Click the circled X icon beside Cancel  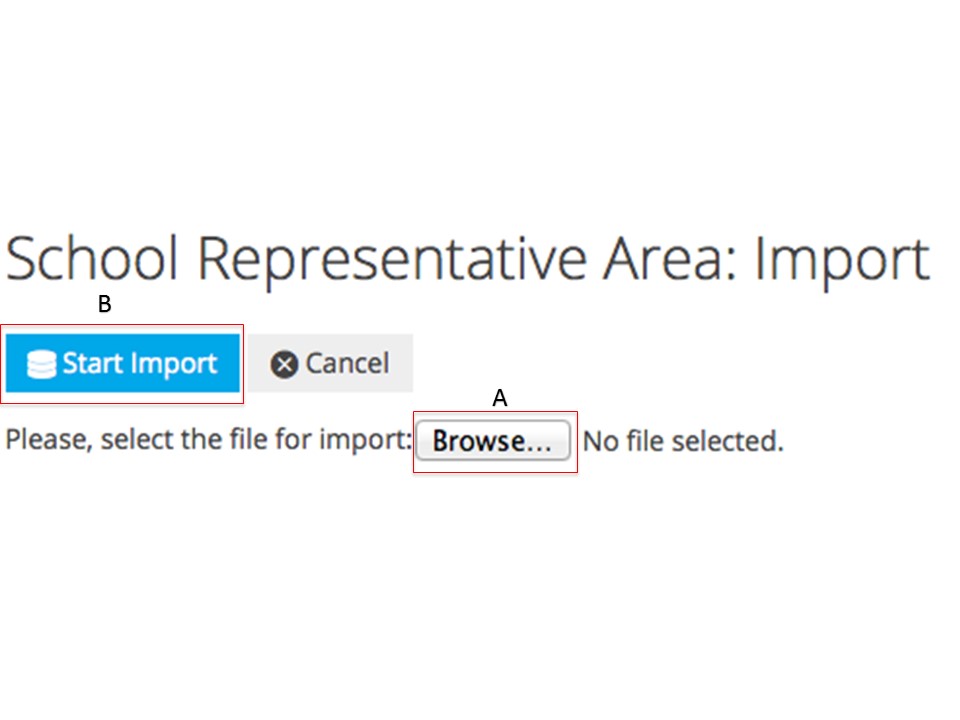click(284, 364)
